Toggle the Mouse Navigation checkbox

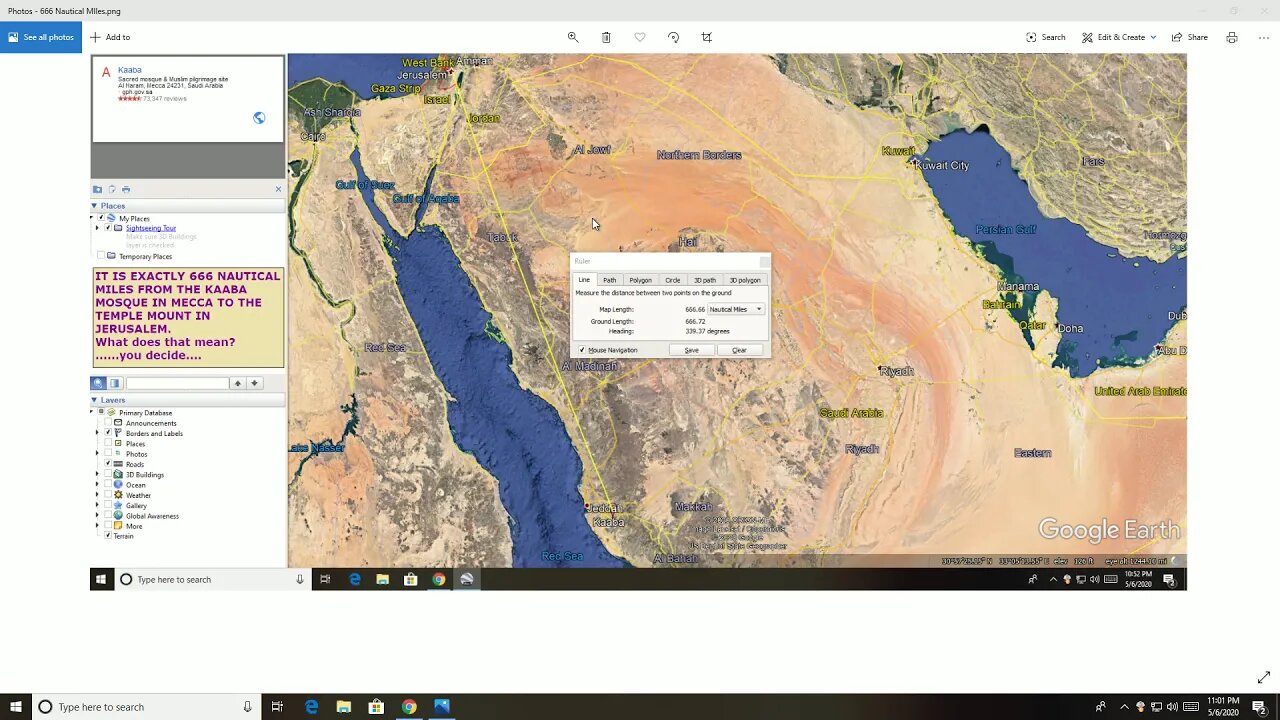point(582,350)
